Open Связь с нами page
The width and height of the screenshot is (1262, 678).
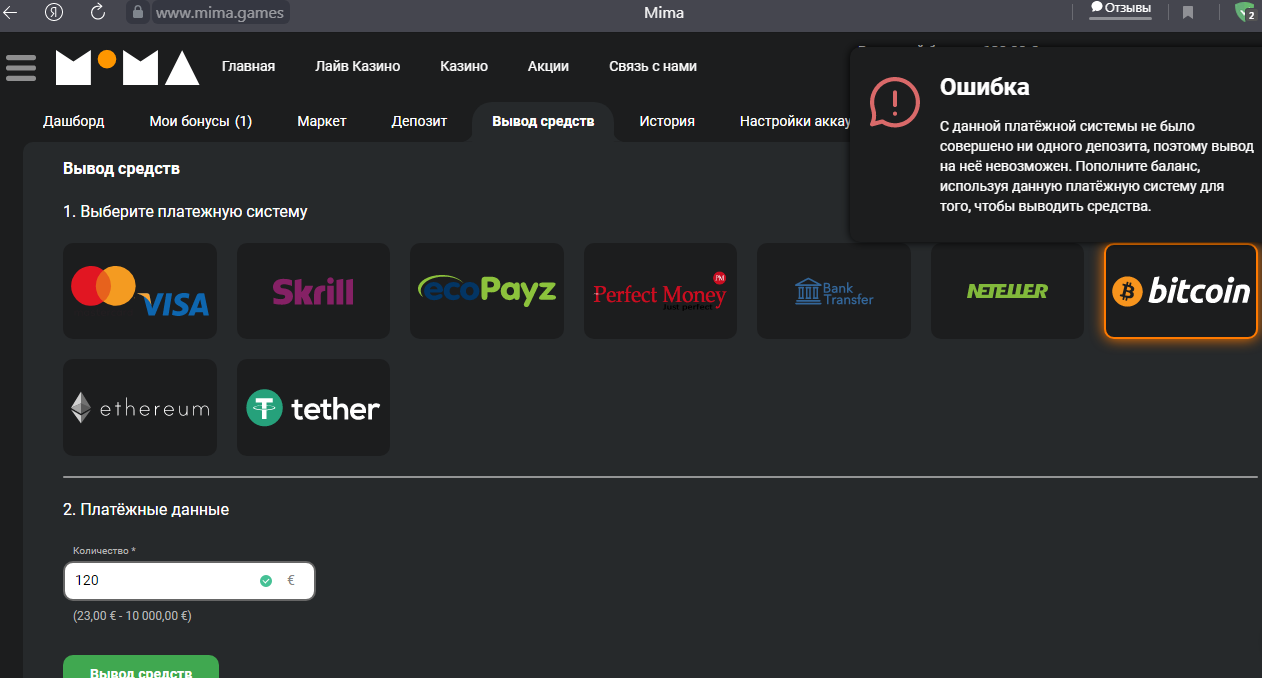[x=653, y=66]
